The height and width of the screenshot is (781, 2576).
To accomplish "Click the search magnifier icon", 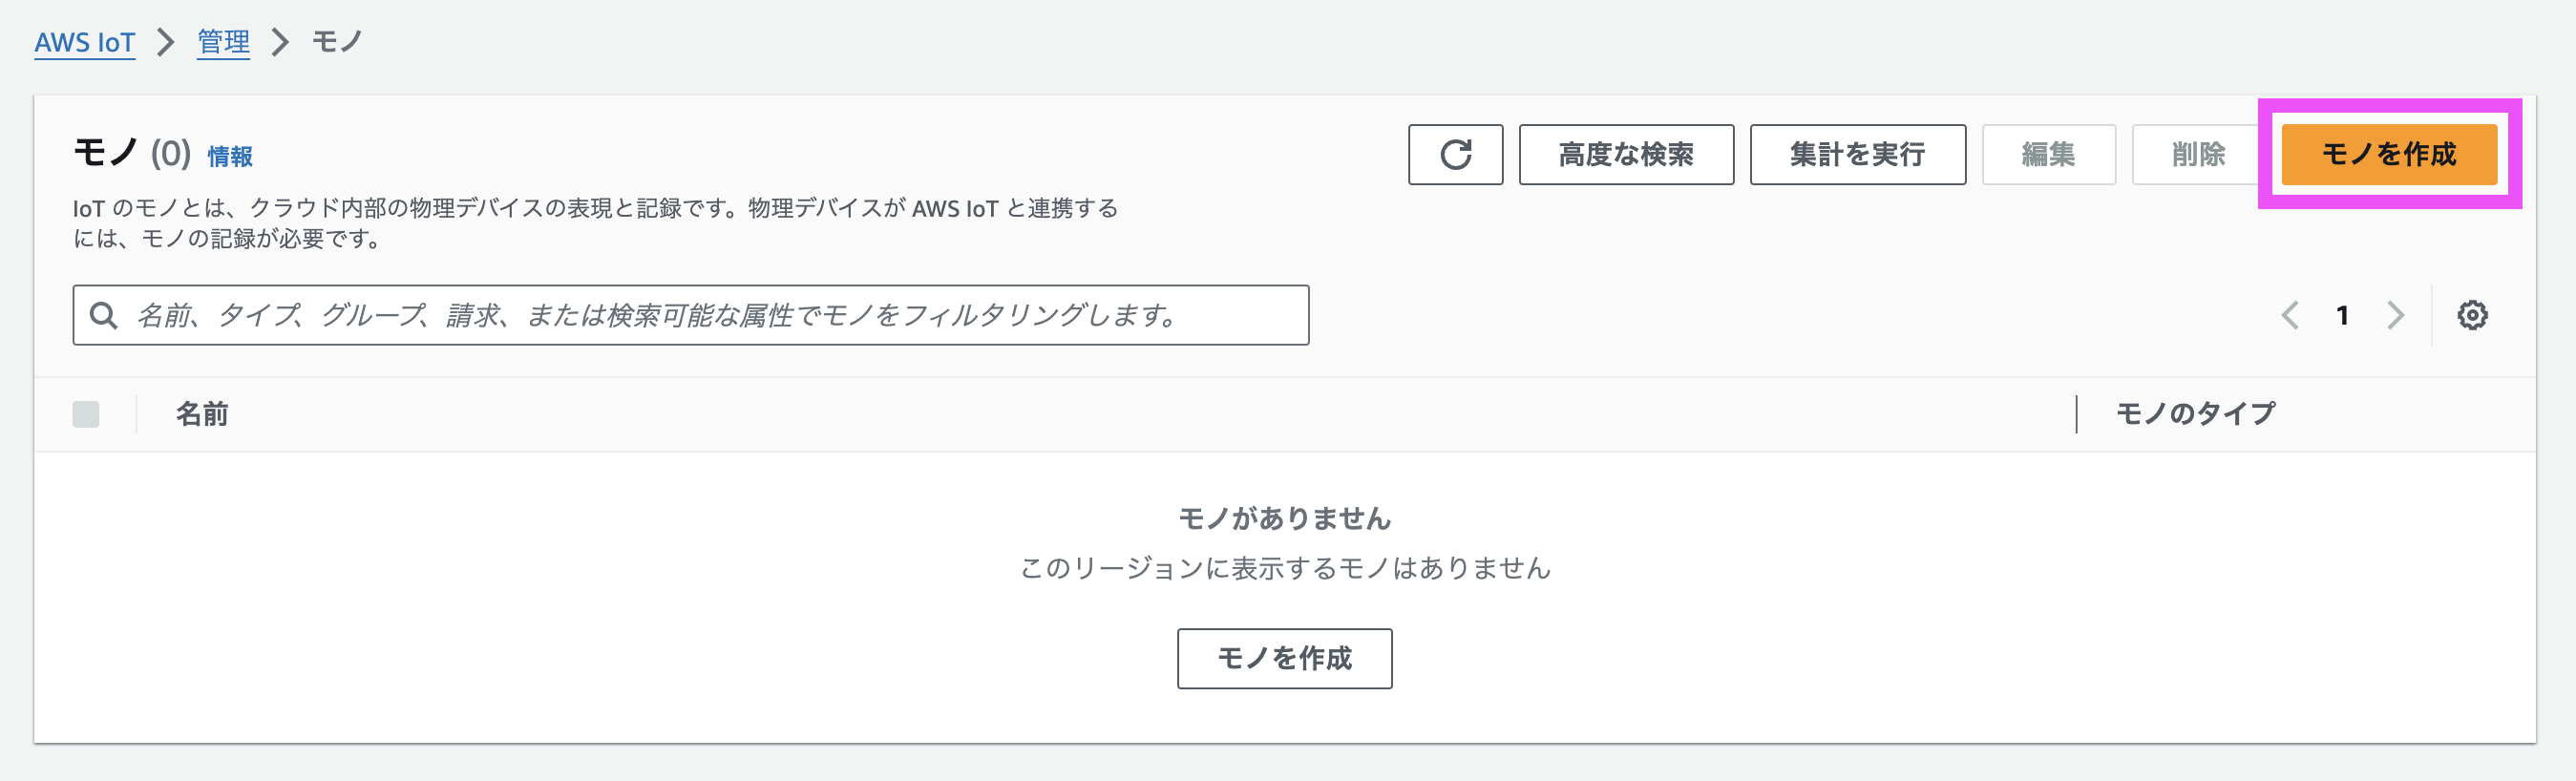I will [x=104, y=315].
